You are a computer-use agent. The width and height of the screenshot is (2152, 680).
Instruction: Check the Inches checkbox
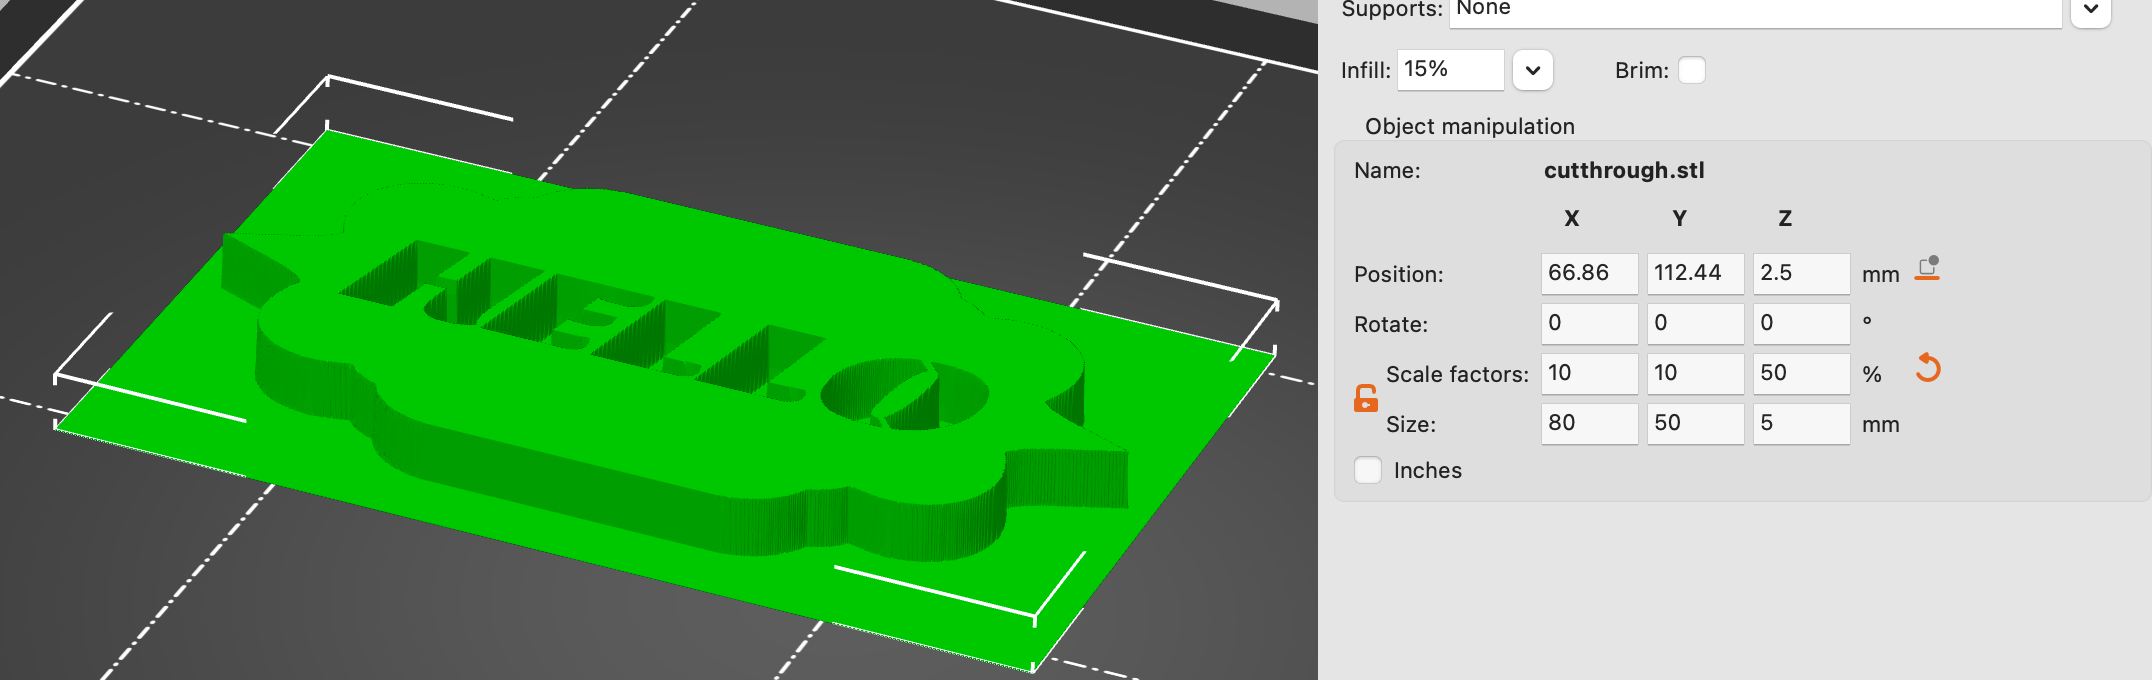[x=1368, y=470]
